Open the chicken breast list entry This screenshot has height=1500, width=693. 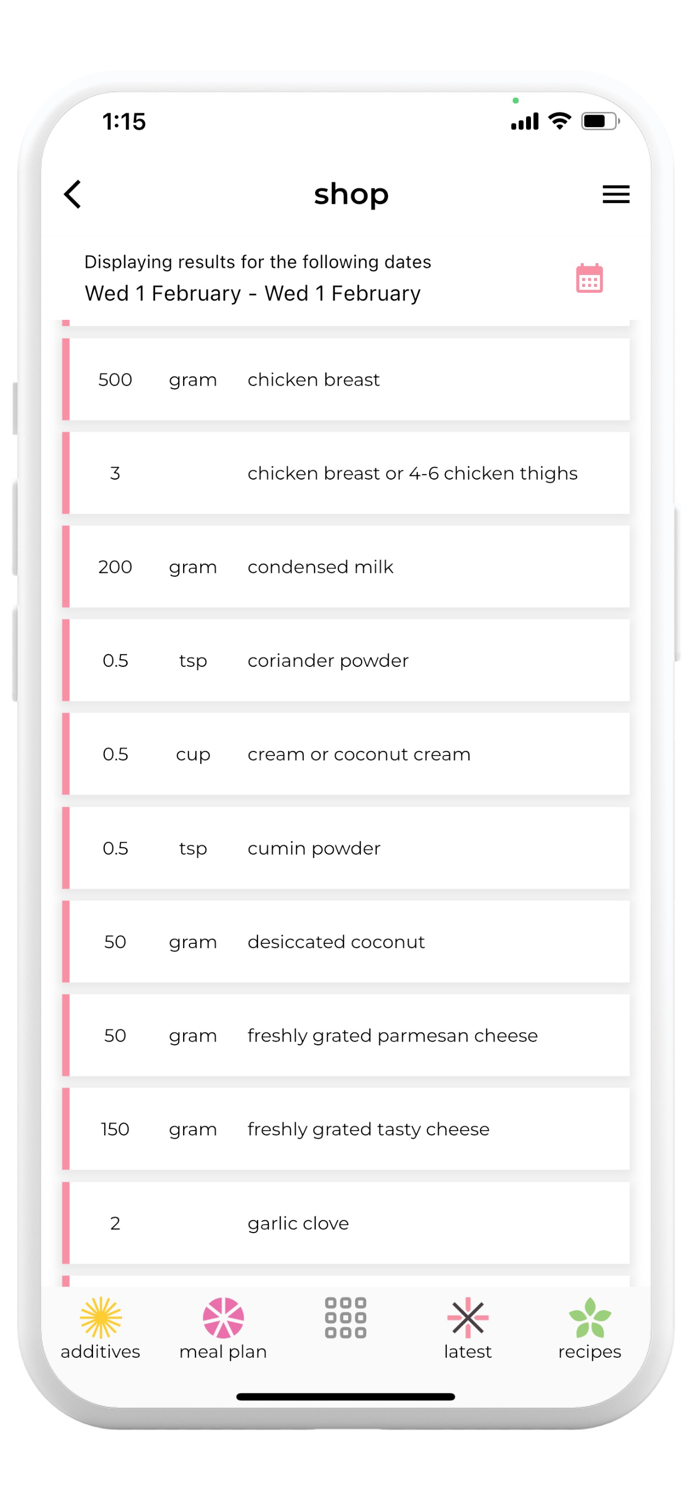(x=346, y=379)
